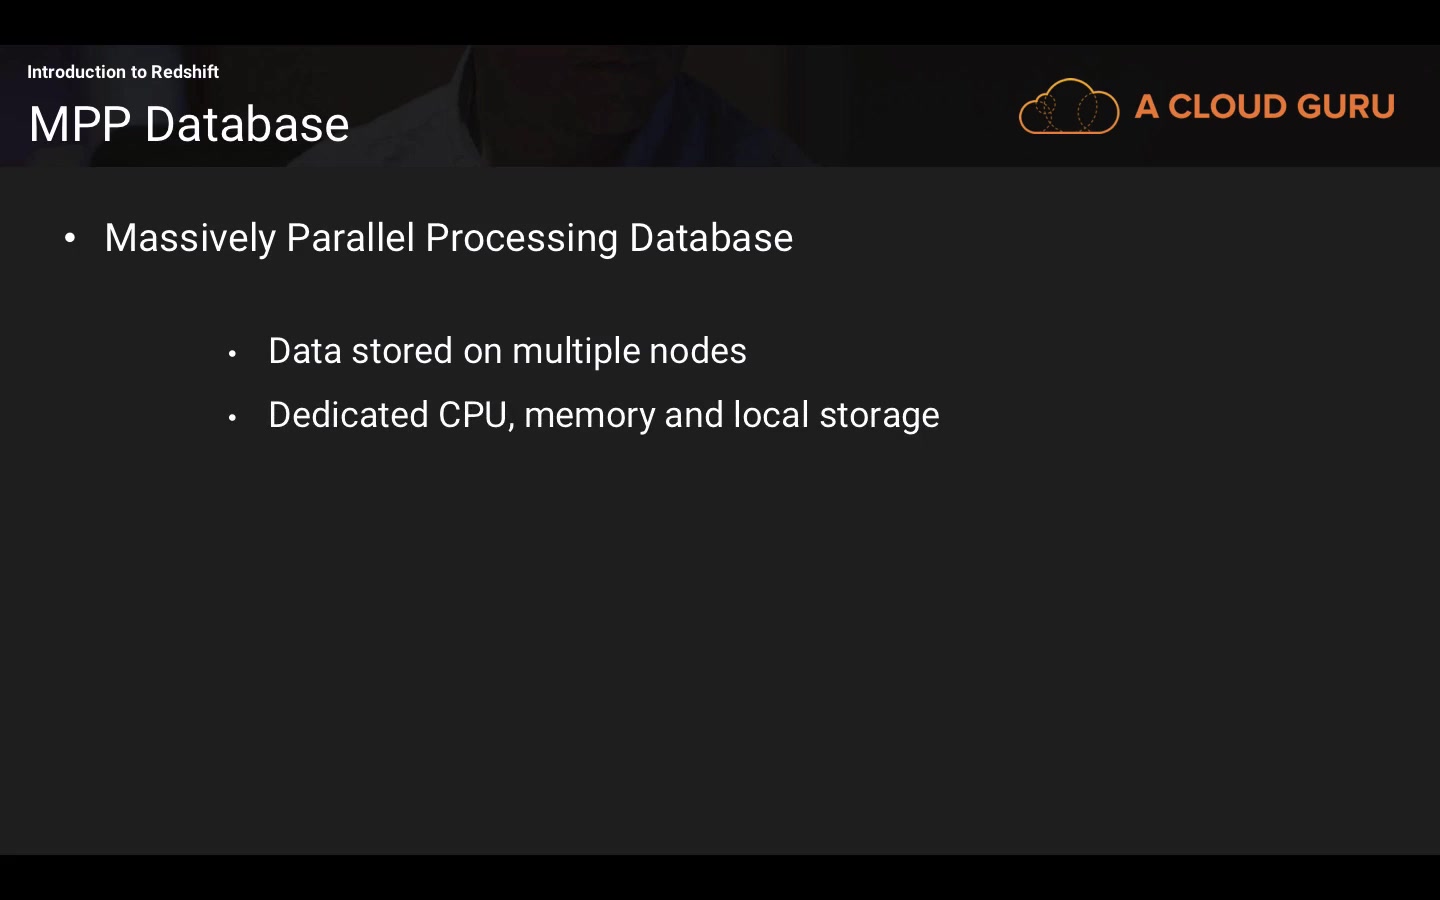Click the "Dedicated CPU, memory and local storage" line
Image resolution: width=1440 pixels, height=900 pixels.
click(x=603, y=415)
